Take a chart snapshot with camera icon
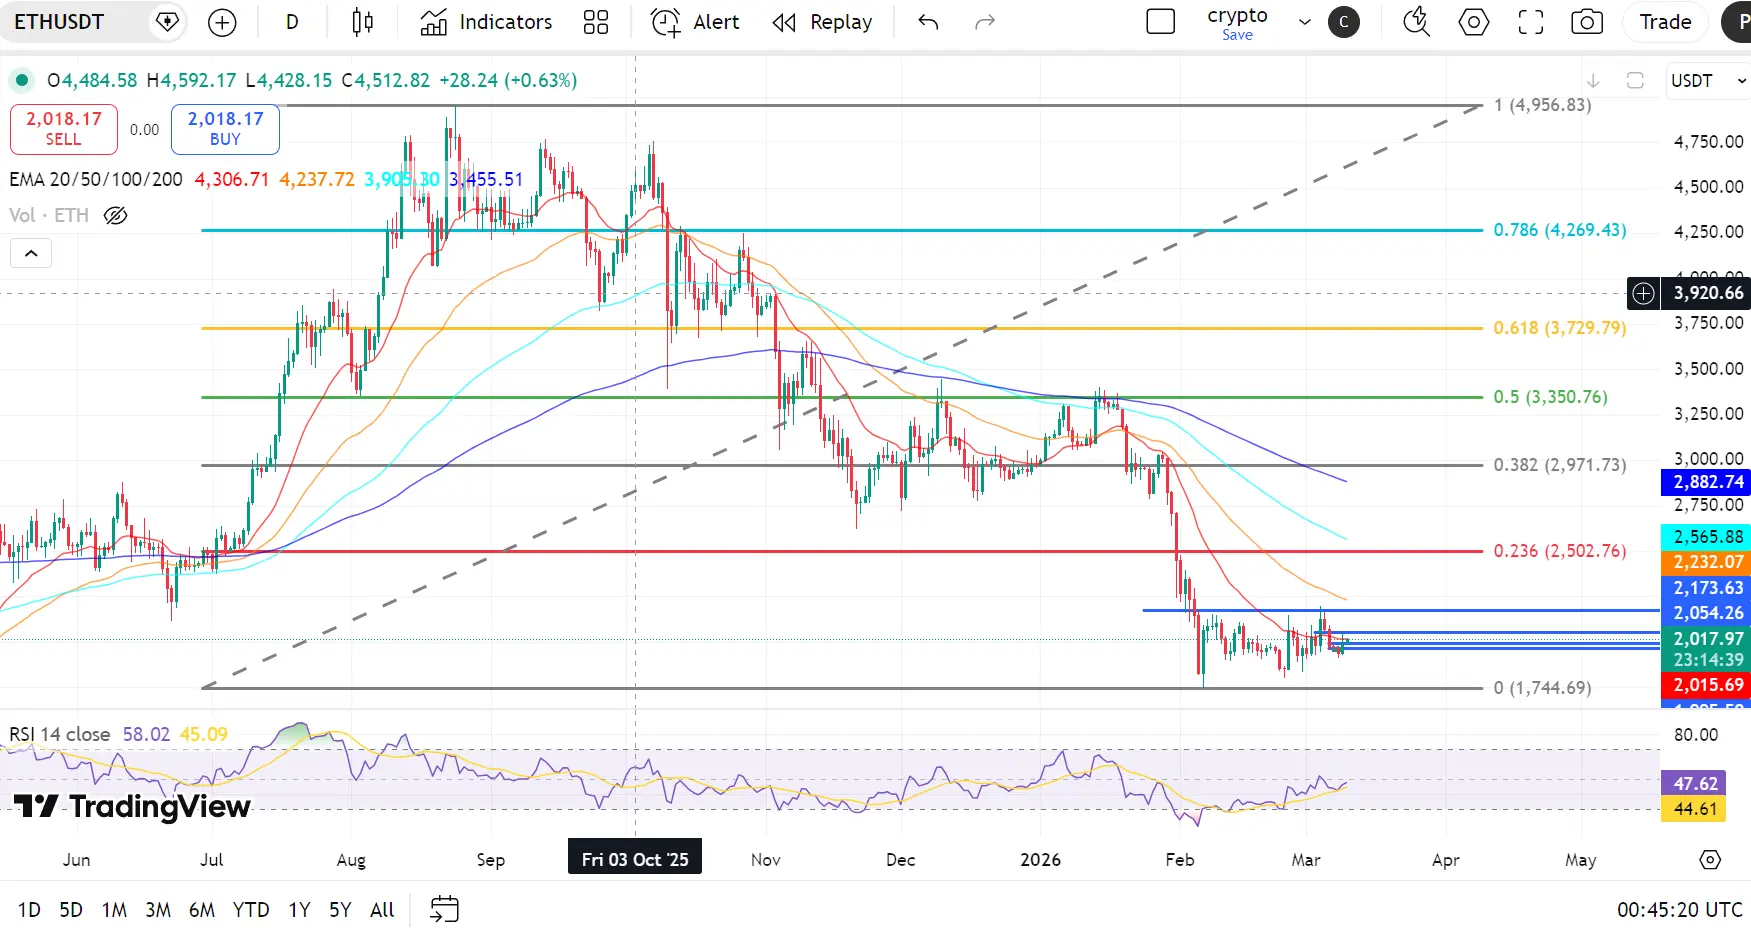The image size is (1751, 934). click(x=1587, y=22)
